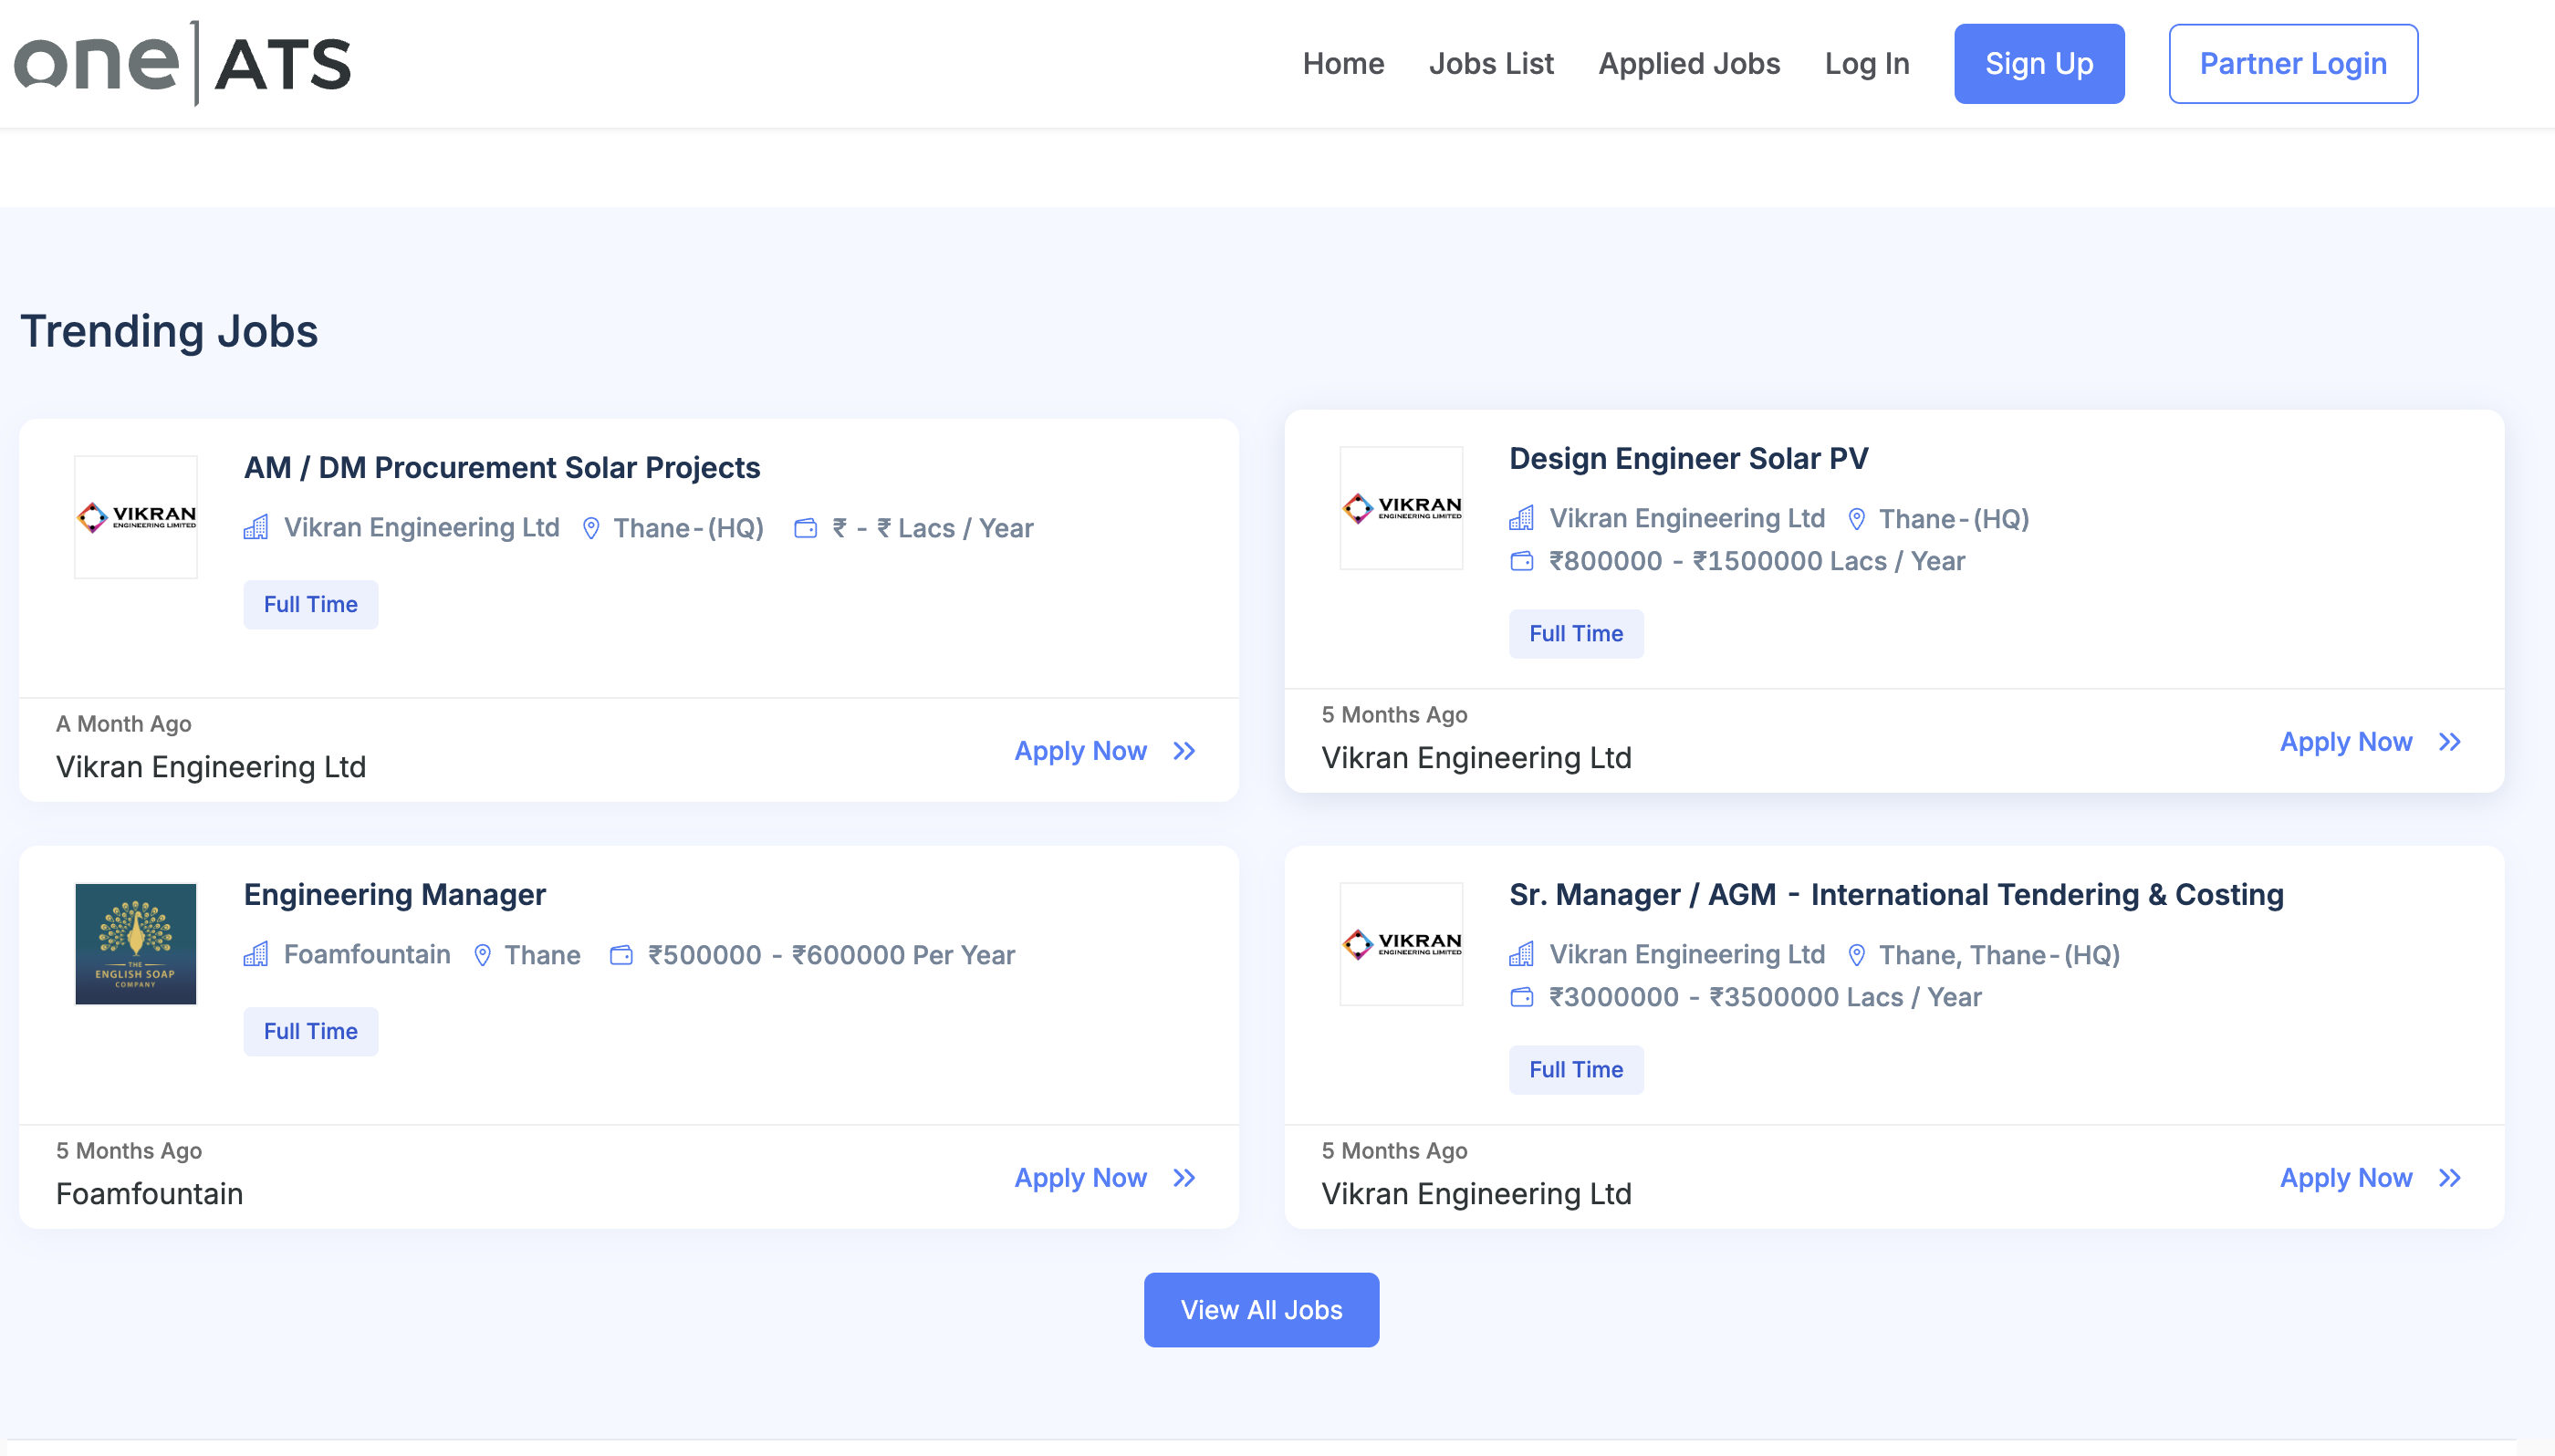Click the oneATS logo
Viewport: 2555px width, 1456px height.
tap(182, 63)
